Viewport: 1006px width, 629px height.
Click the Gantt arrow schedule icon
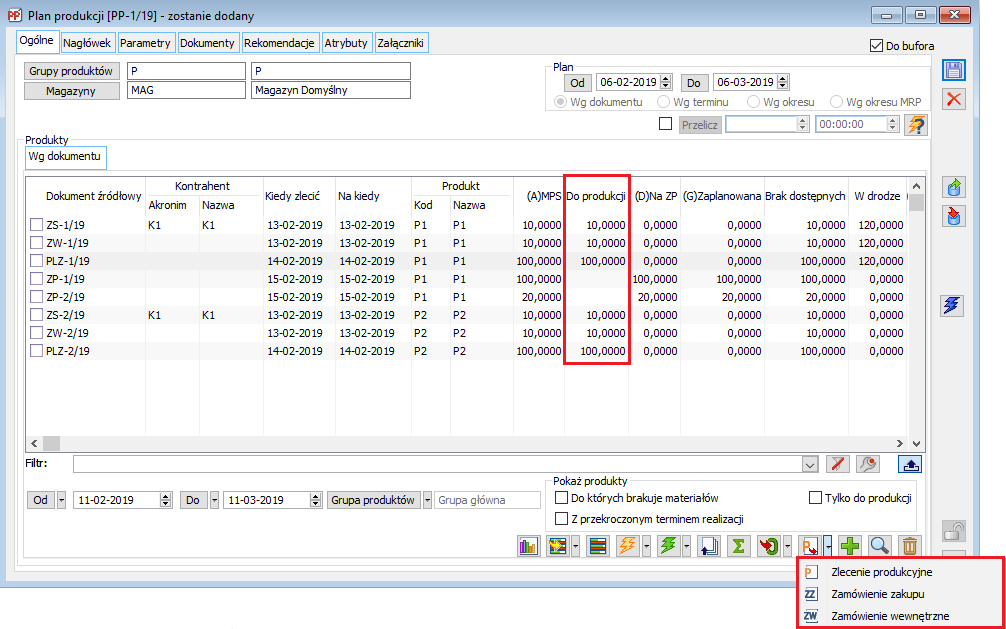coord(558,547)
